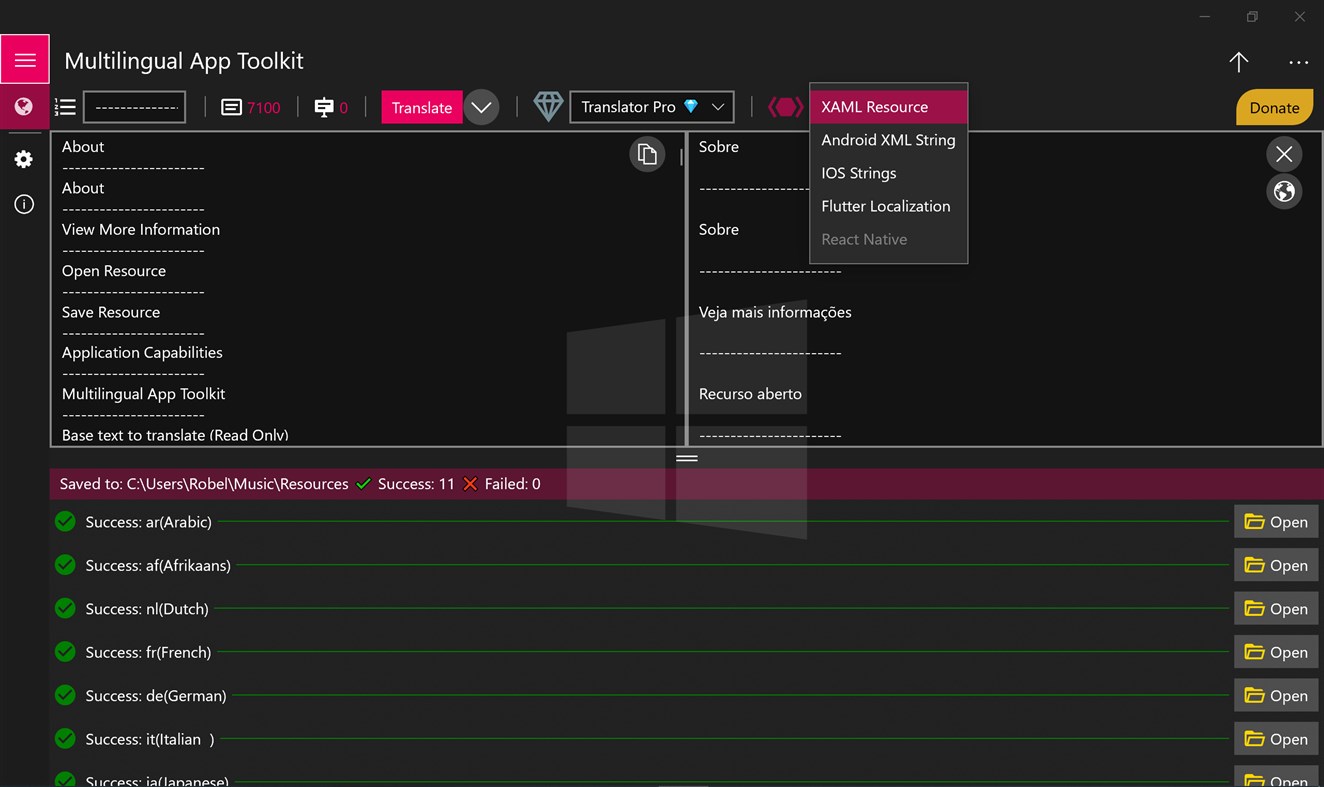The height and width of the screenshot is (787, 1324).
Task: Open folder for nl(Dutch) result
Action: tap(1276, 609)
